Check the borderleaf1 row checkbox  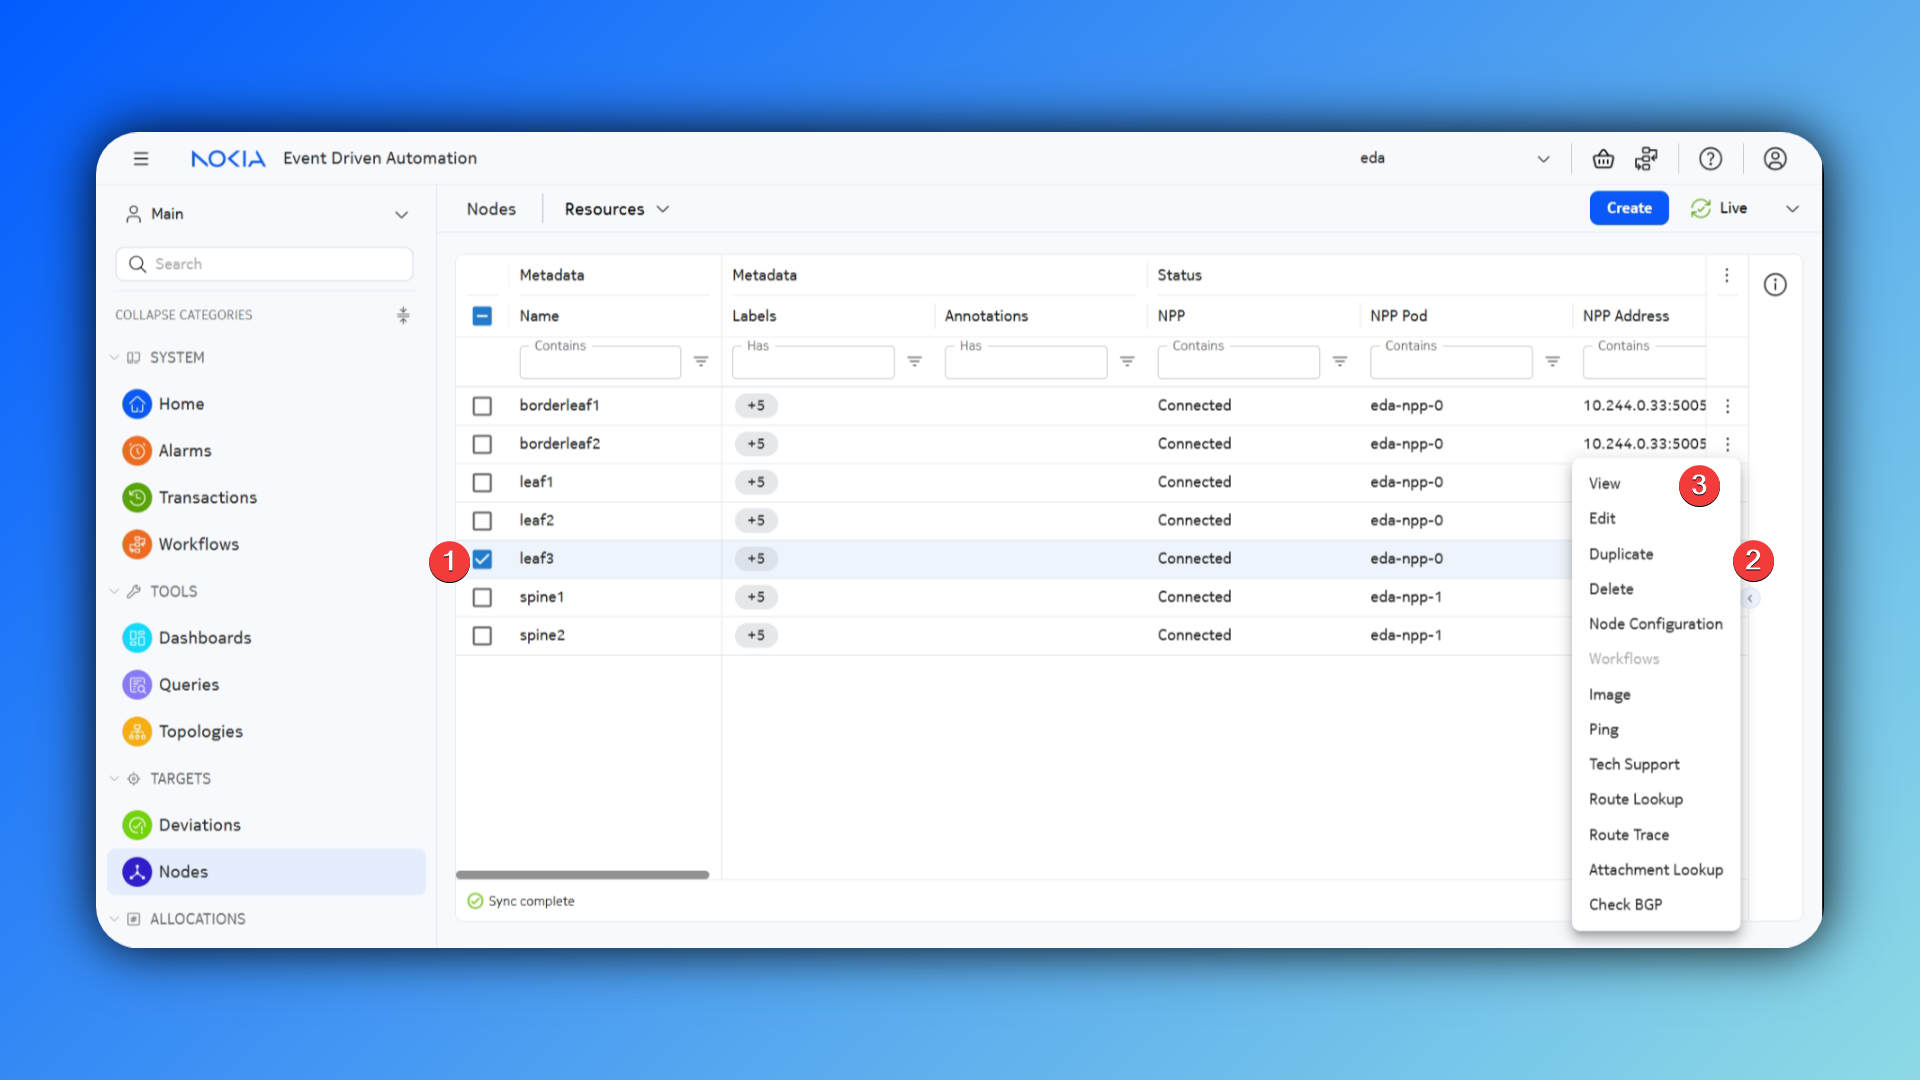click(482, 406)
